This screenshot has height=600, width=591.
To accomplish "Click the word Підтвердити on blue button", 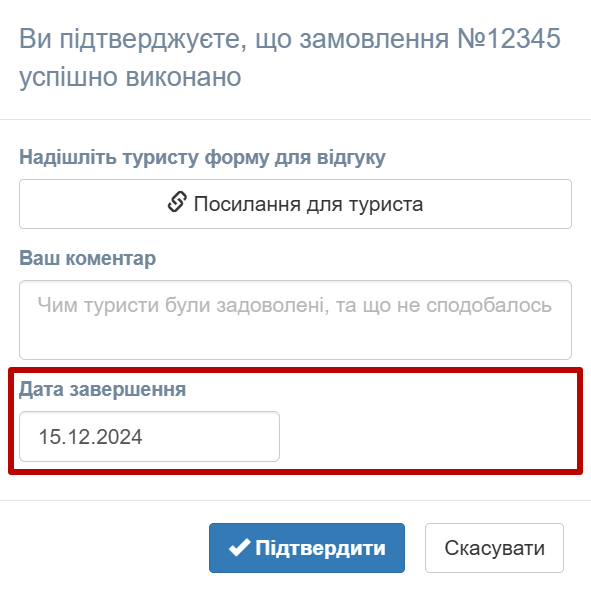I will (320, 548).
